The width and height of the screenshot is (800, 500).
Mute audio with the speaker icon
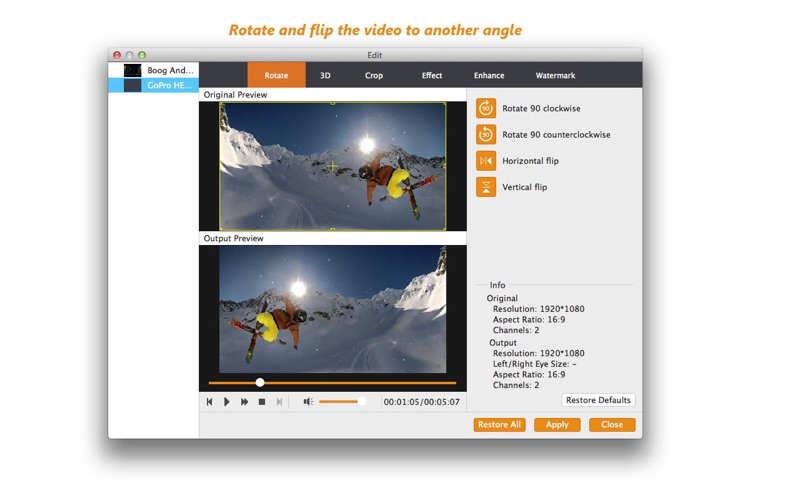click(308, 402)
